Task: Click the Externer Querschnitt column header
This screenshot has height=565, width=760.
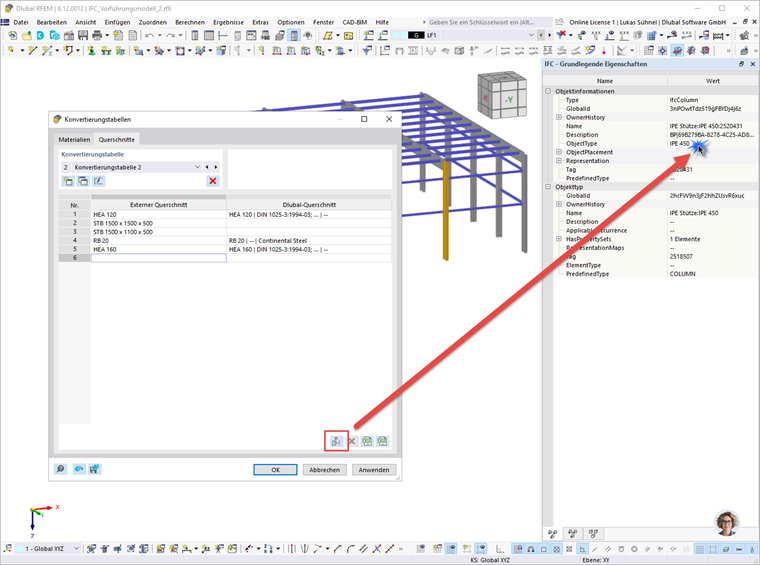Action: 158,205
